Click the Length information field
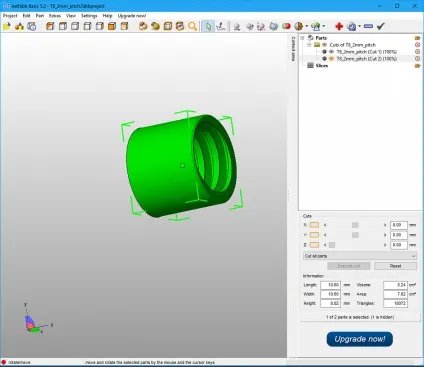The width and height of the screenshot is (424, 367). click(330, 285)
